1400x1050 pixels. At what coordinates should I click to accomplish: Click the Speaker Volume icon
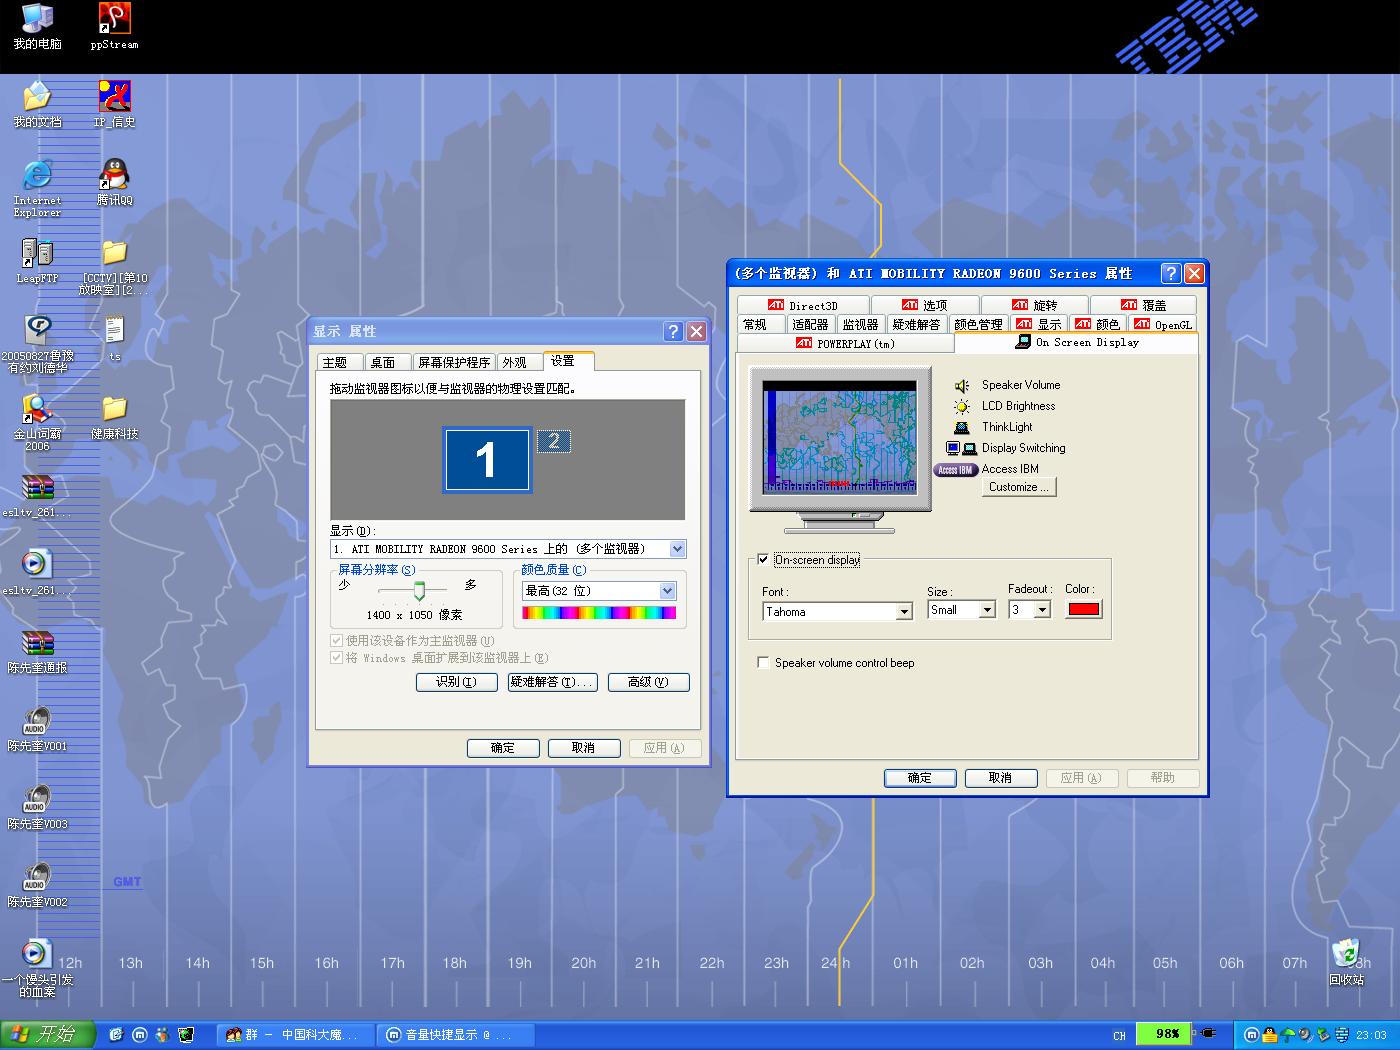(x=961, y=386)
